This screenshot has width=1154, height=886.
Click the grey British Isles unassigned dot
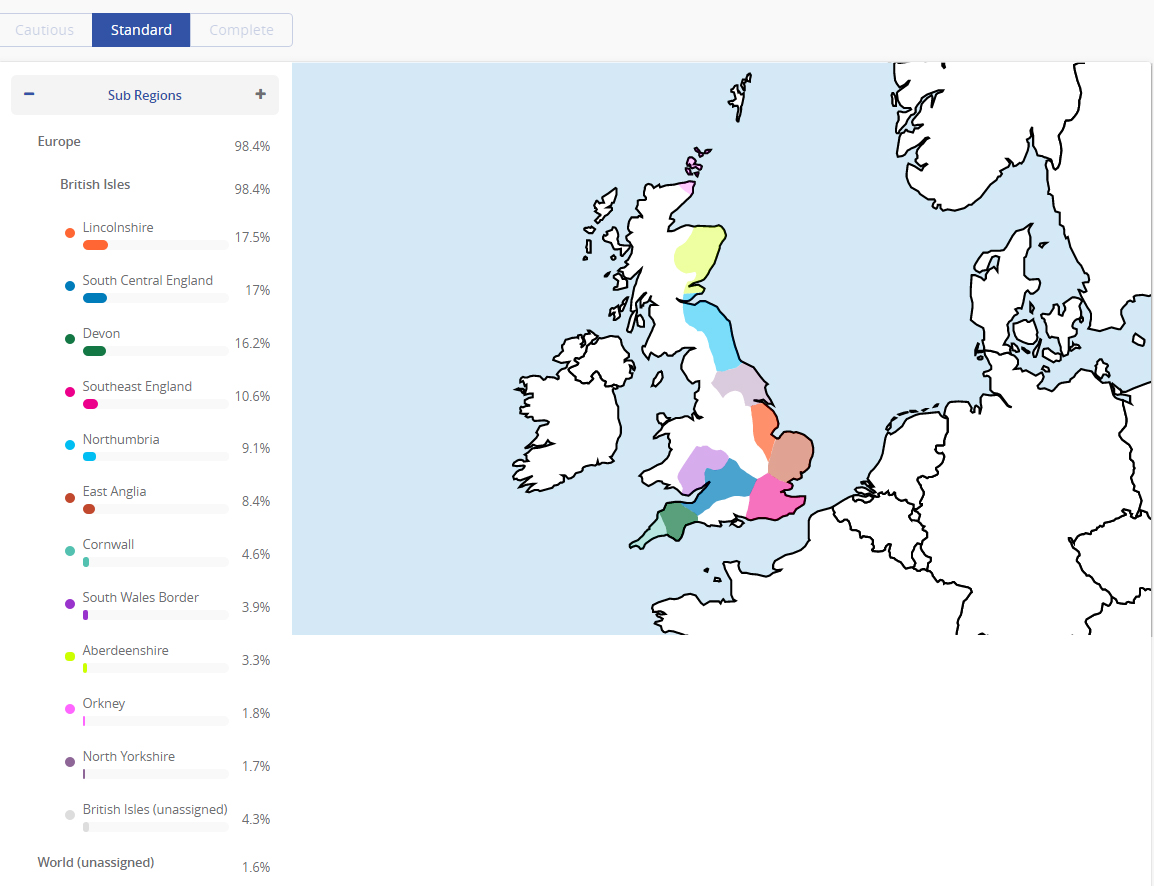69,814
